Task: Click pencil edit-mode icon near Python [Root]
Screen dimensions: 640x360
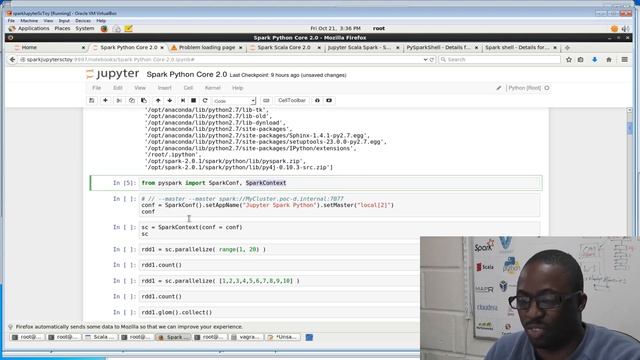Action: (499, 88)
